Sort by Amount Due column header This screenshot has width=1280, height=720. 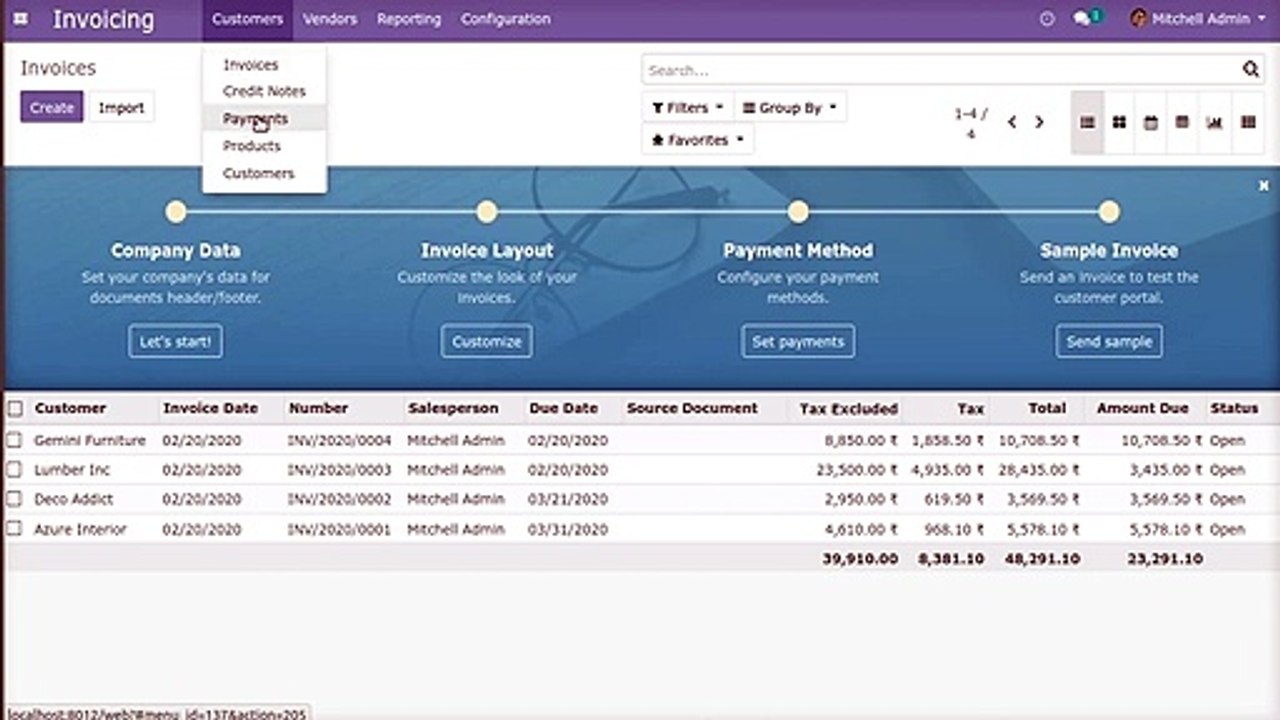click(x=1143, y=408)
